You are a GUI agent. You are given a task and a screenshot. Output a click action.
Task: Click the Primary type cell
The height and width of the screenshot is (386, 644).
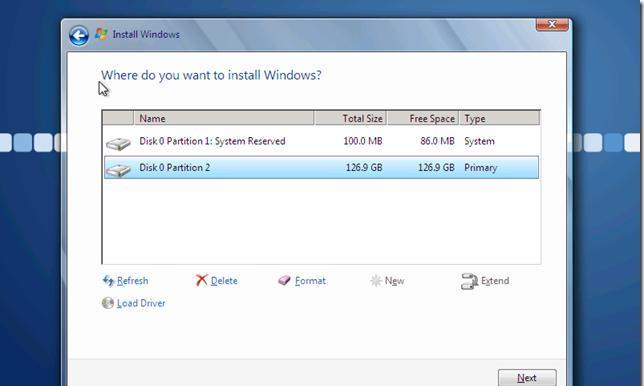pos(481,168)
